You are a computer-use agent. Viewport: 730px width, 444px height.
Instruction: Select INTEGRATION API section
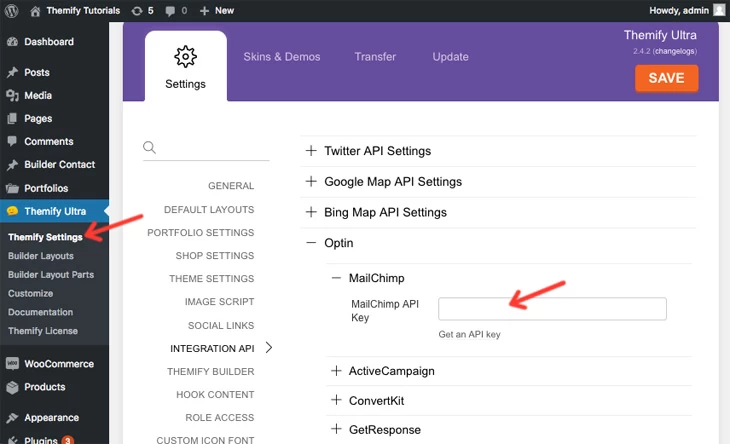pyautogui.click(x=212, y=349)
